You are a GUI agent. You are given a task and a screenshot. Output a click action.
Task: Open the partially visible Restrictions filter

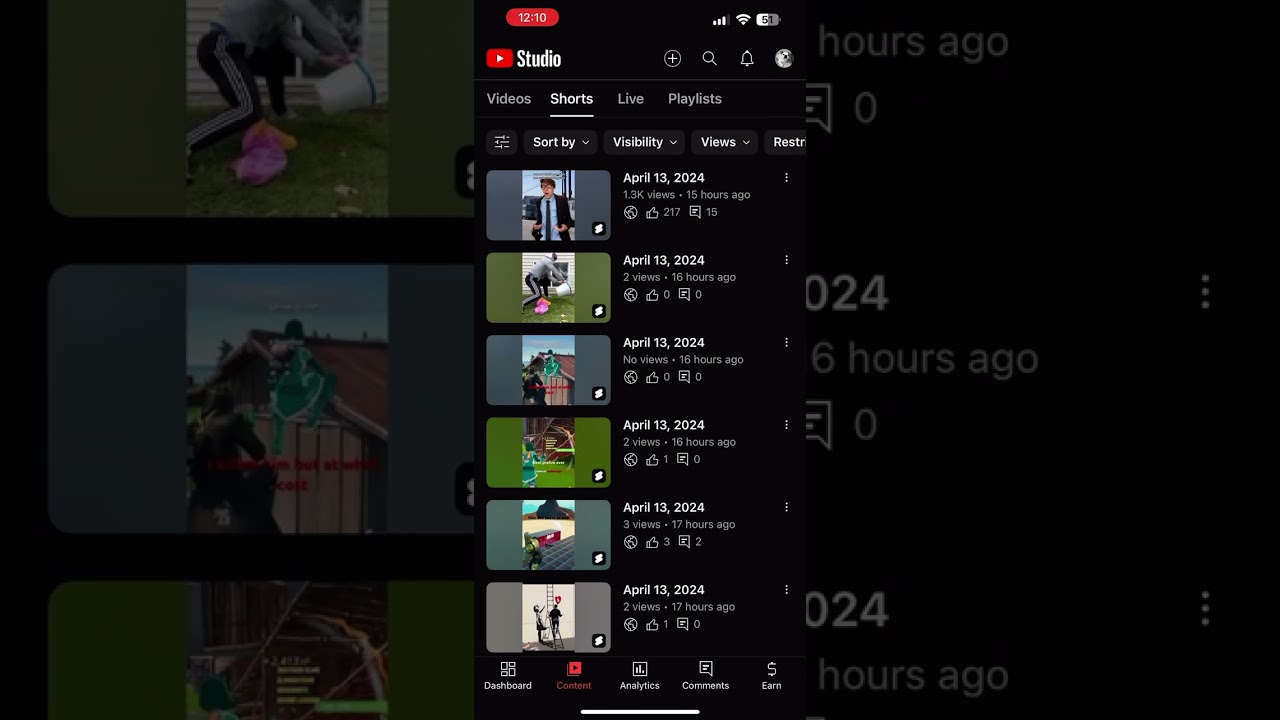[786, 142]
